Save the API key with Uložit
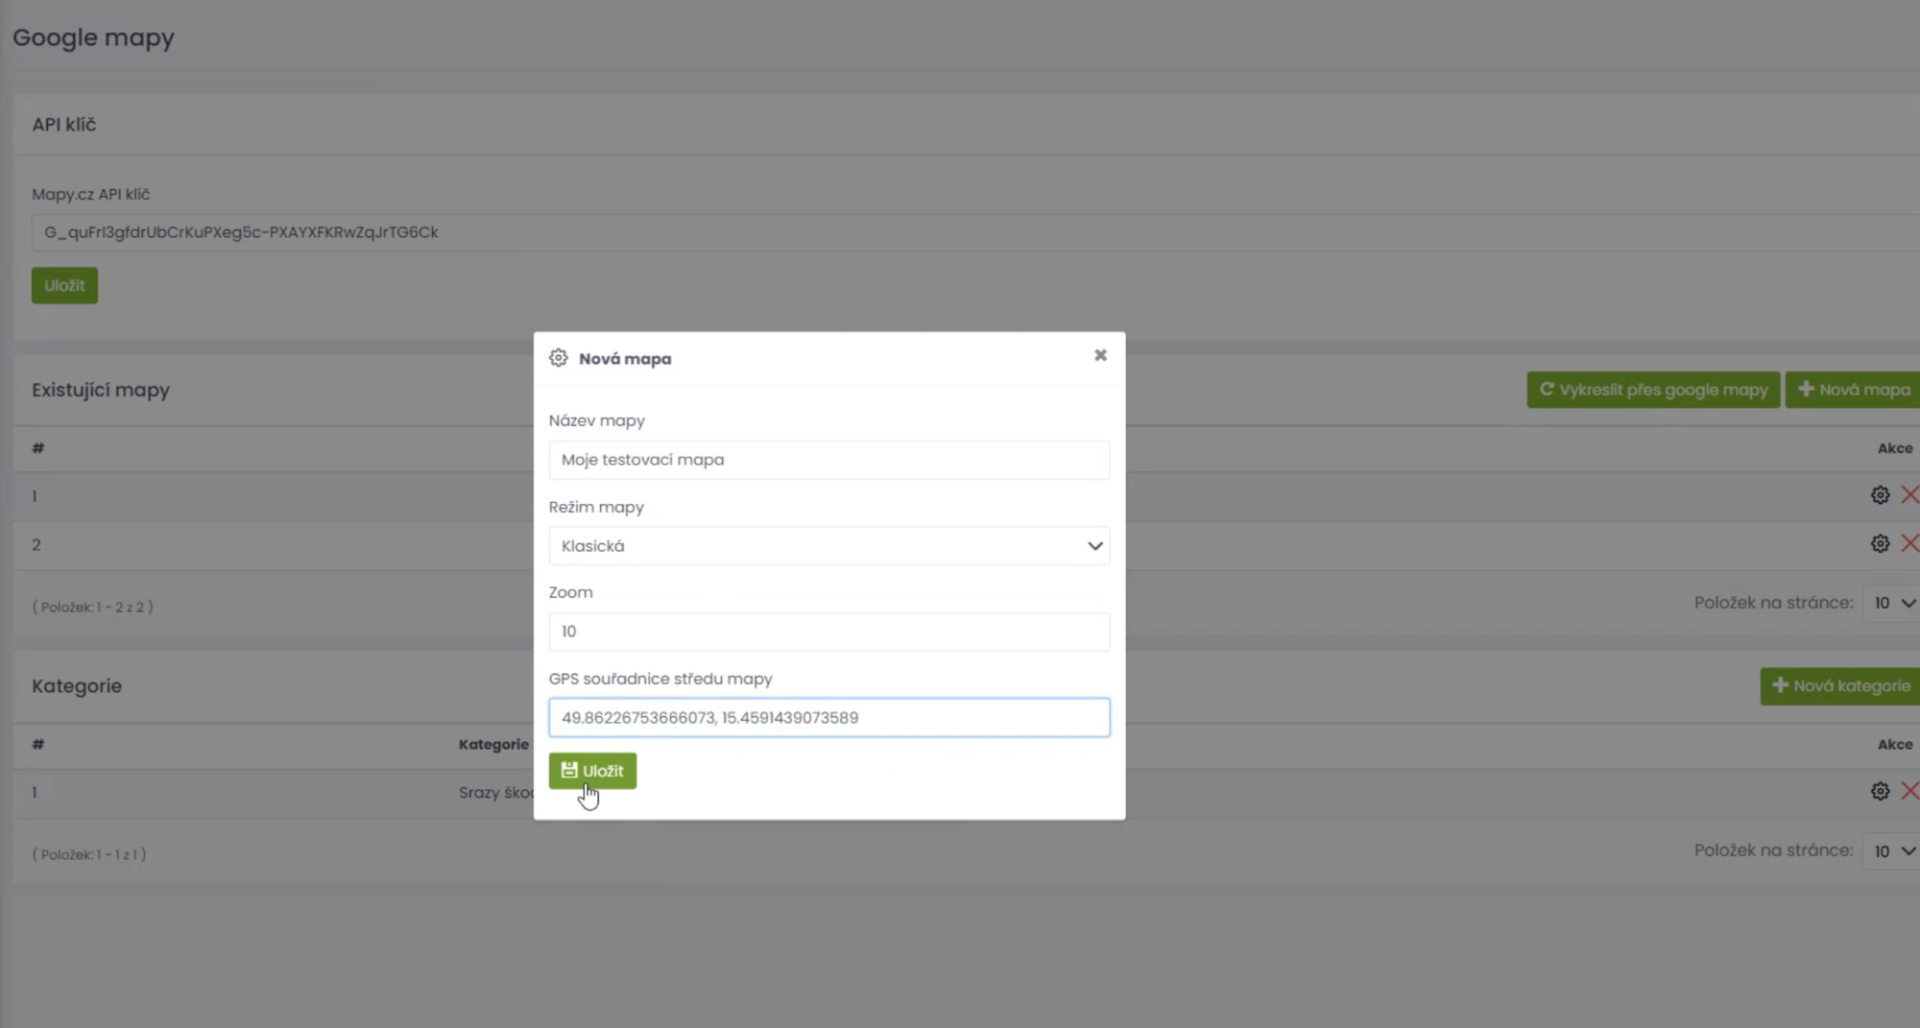 click(x=64, y=286)
